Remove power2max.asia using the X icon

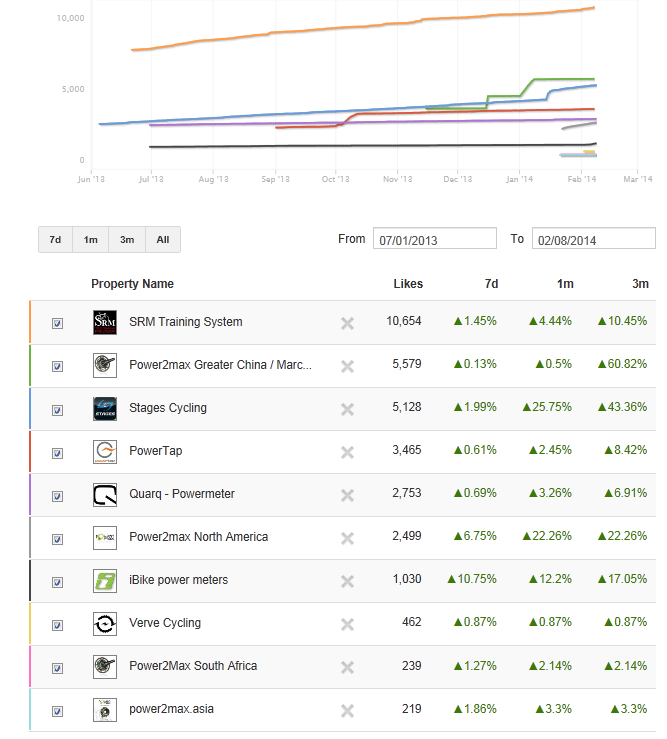click(347, 710)
